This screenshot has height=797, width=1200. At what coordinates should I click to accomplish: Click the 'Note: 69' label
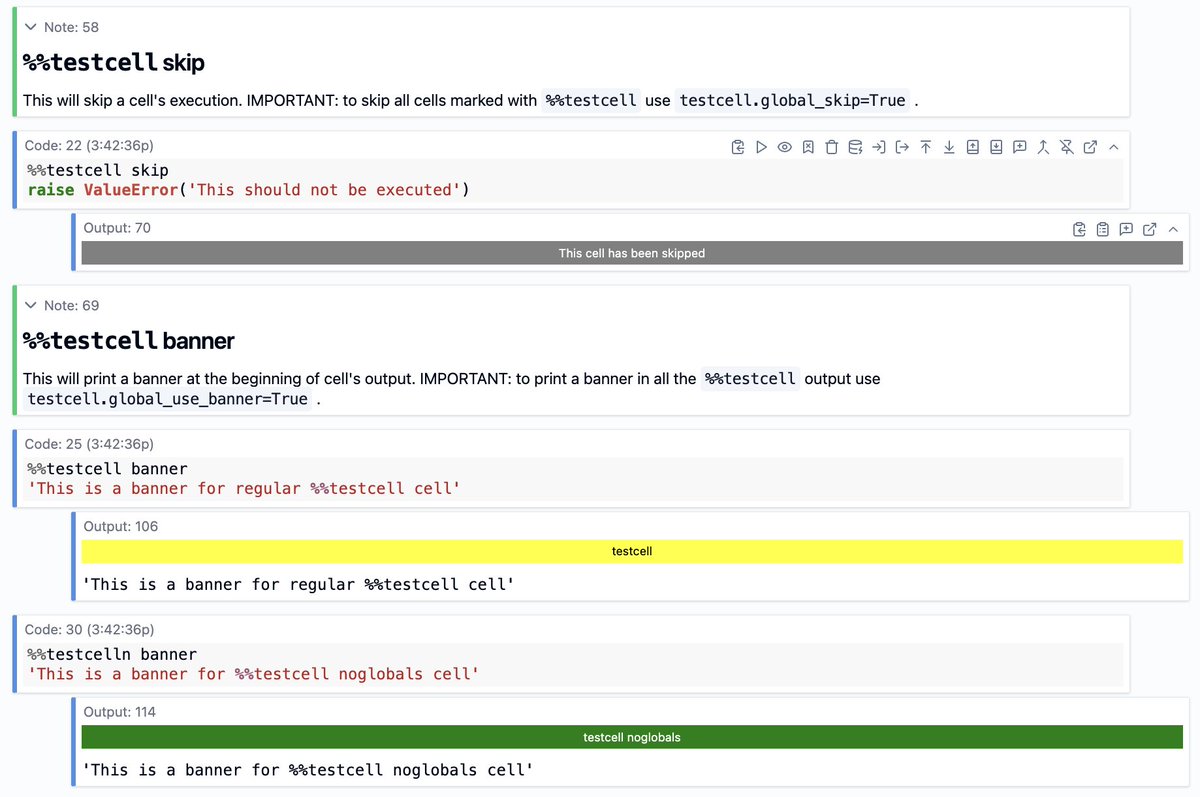[71, 305]
